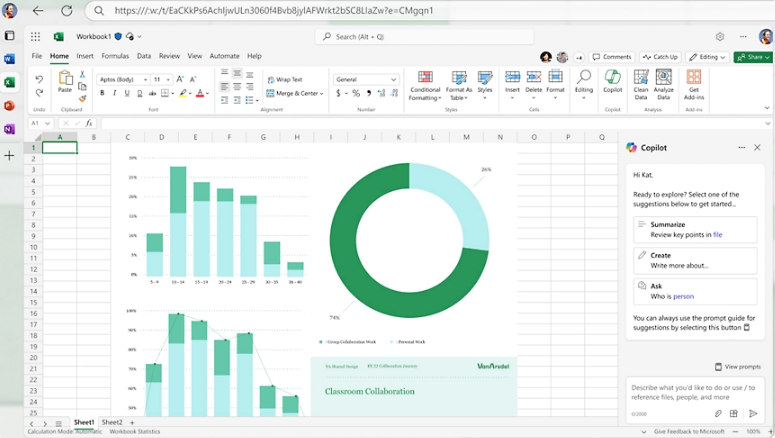The width and height of the screenshot is (775, 438).
Task: Click Summarize suggestion in Copilot pane
Action: click(x=695, y=229)
